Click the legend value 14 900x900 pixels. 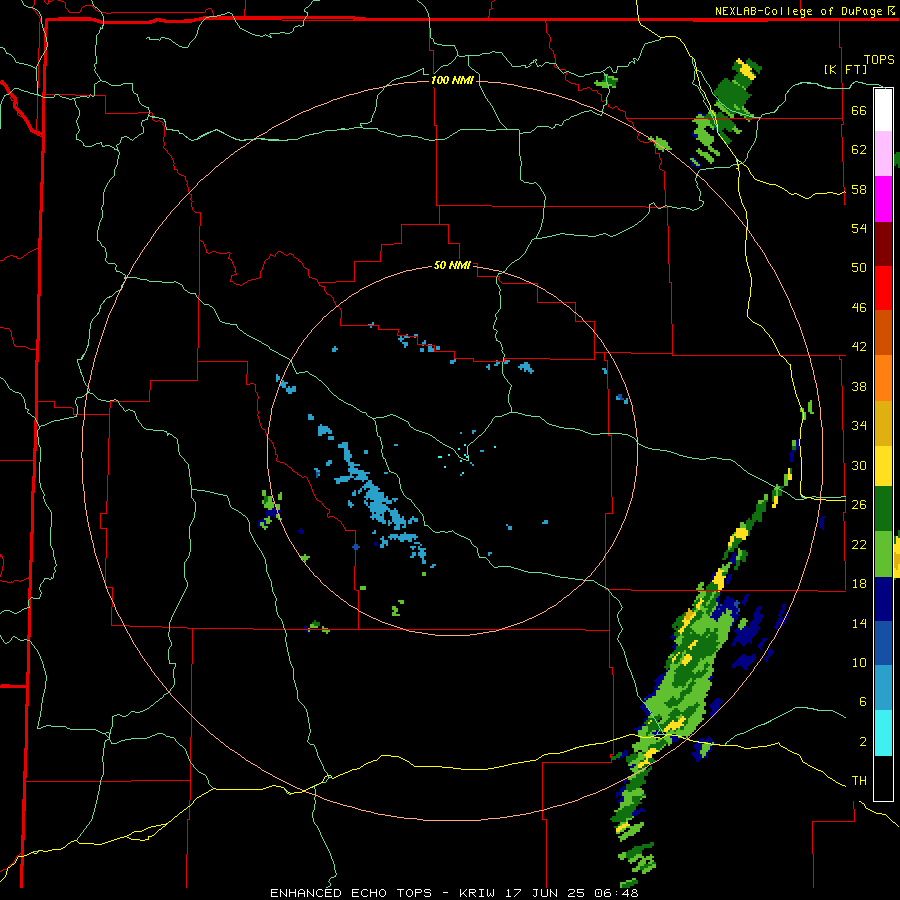pos(859,623)
